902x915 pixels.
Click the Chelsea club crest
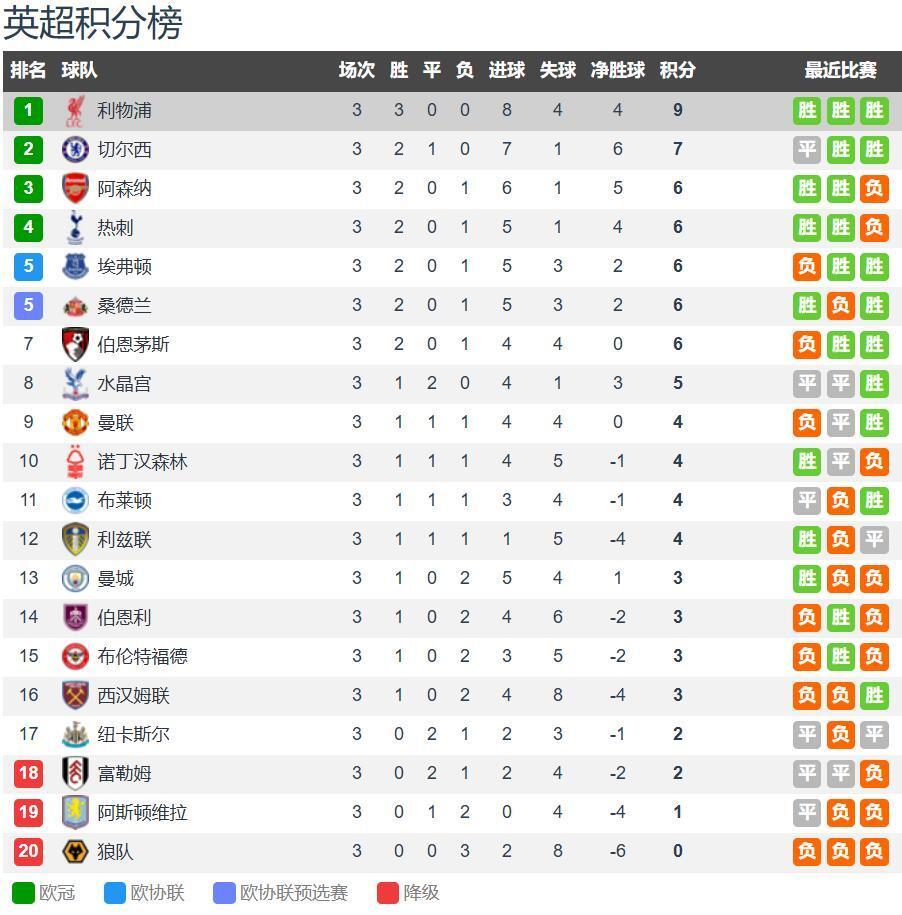click(75, 149)
